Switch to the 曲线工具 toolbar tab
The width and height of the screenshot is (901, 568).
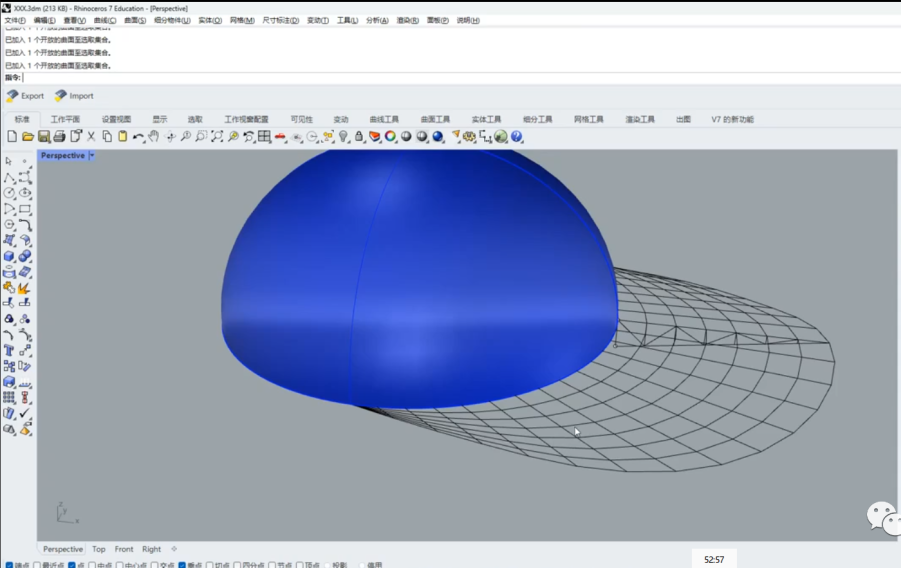(x=384, y=119)
